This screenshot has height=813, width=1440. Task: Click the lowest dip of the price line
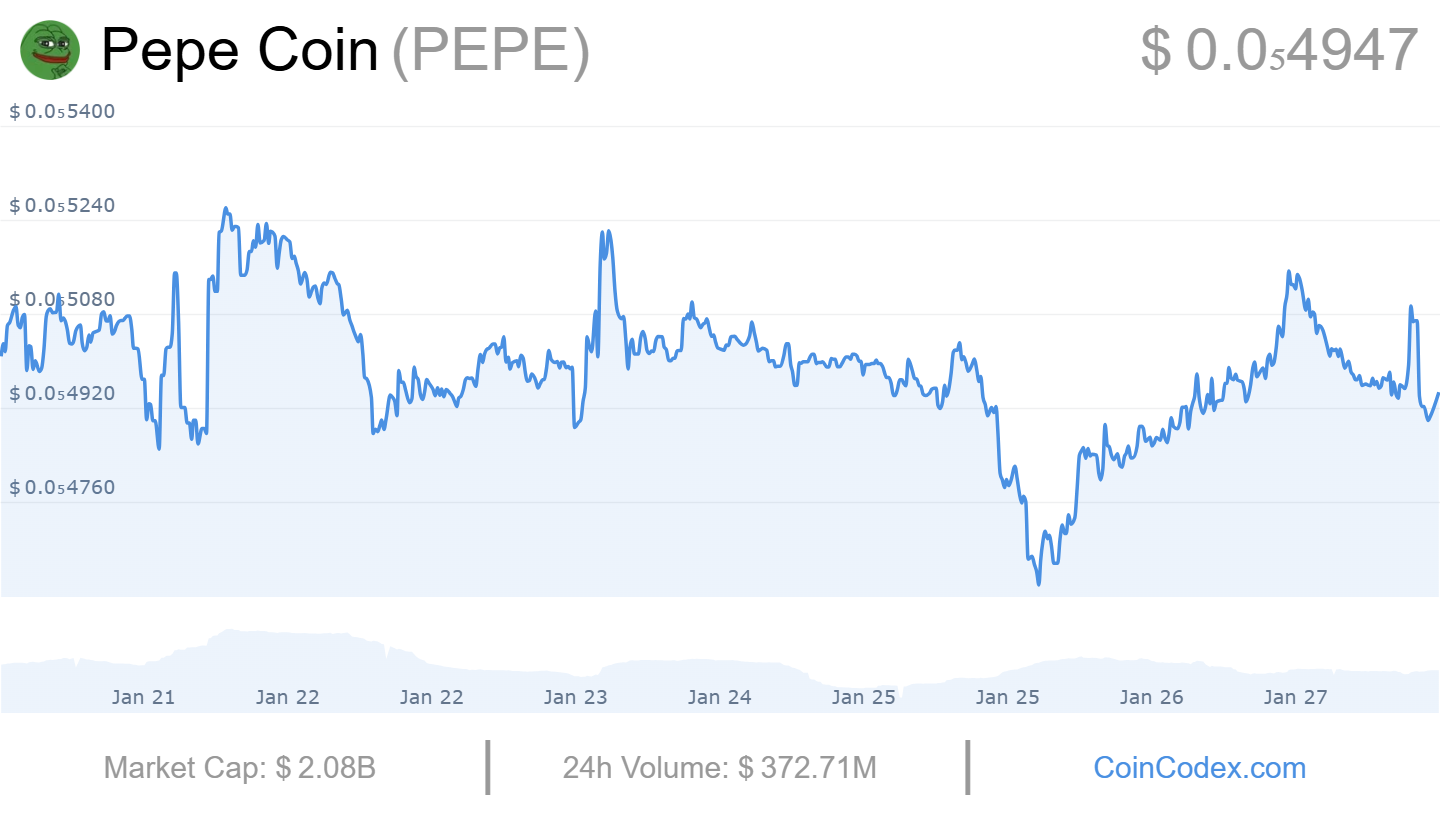point(1039,584)
